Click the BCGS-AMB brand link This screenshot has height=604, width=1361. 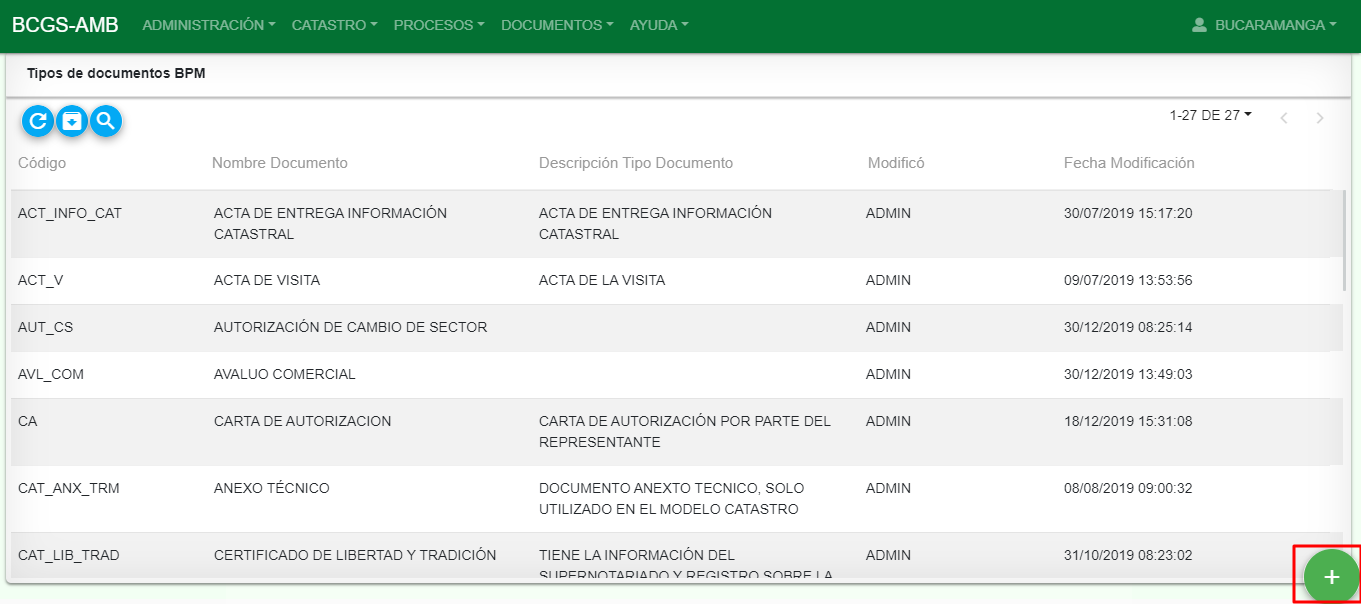point(65,25)
